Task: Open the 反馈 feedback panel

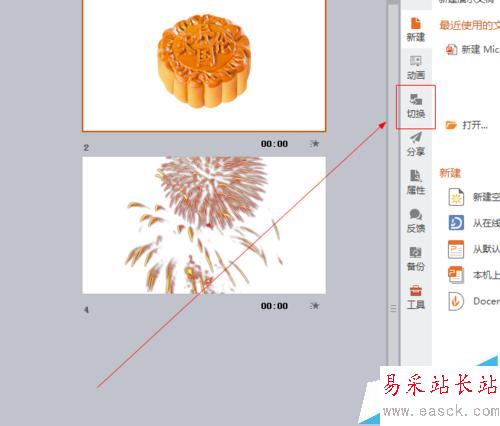Action: coord(416,221)
